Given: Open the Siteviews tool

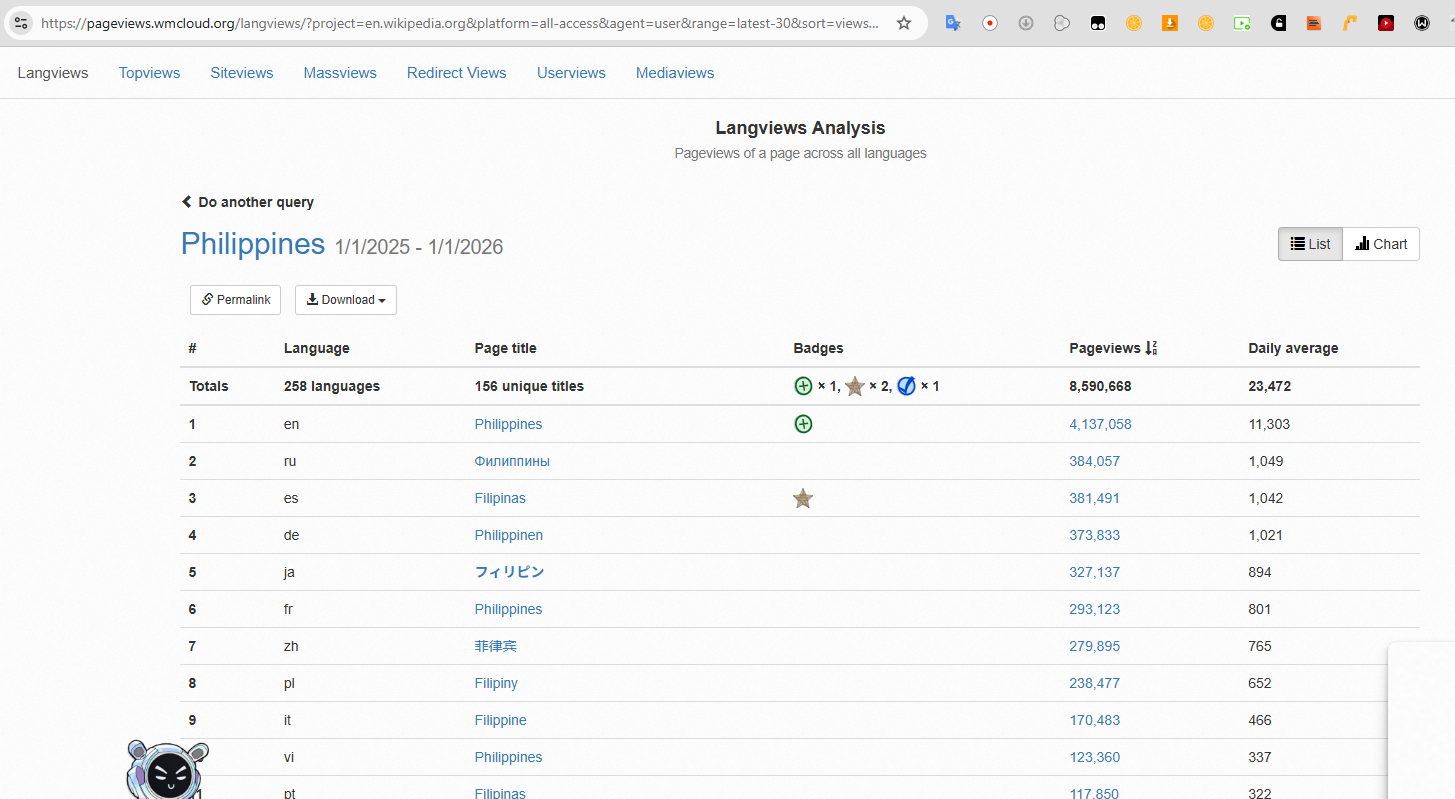Looking at the screenshot, I should click(x=242, y=73).
